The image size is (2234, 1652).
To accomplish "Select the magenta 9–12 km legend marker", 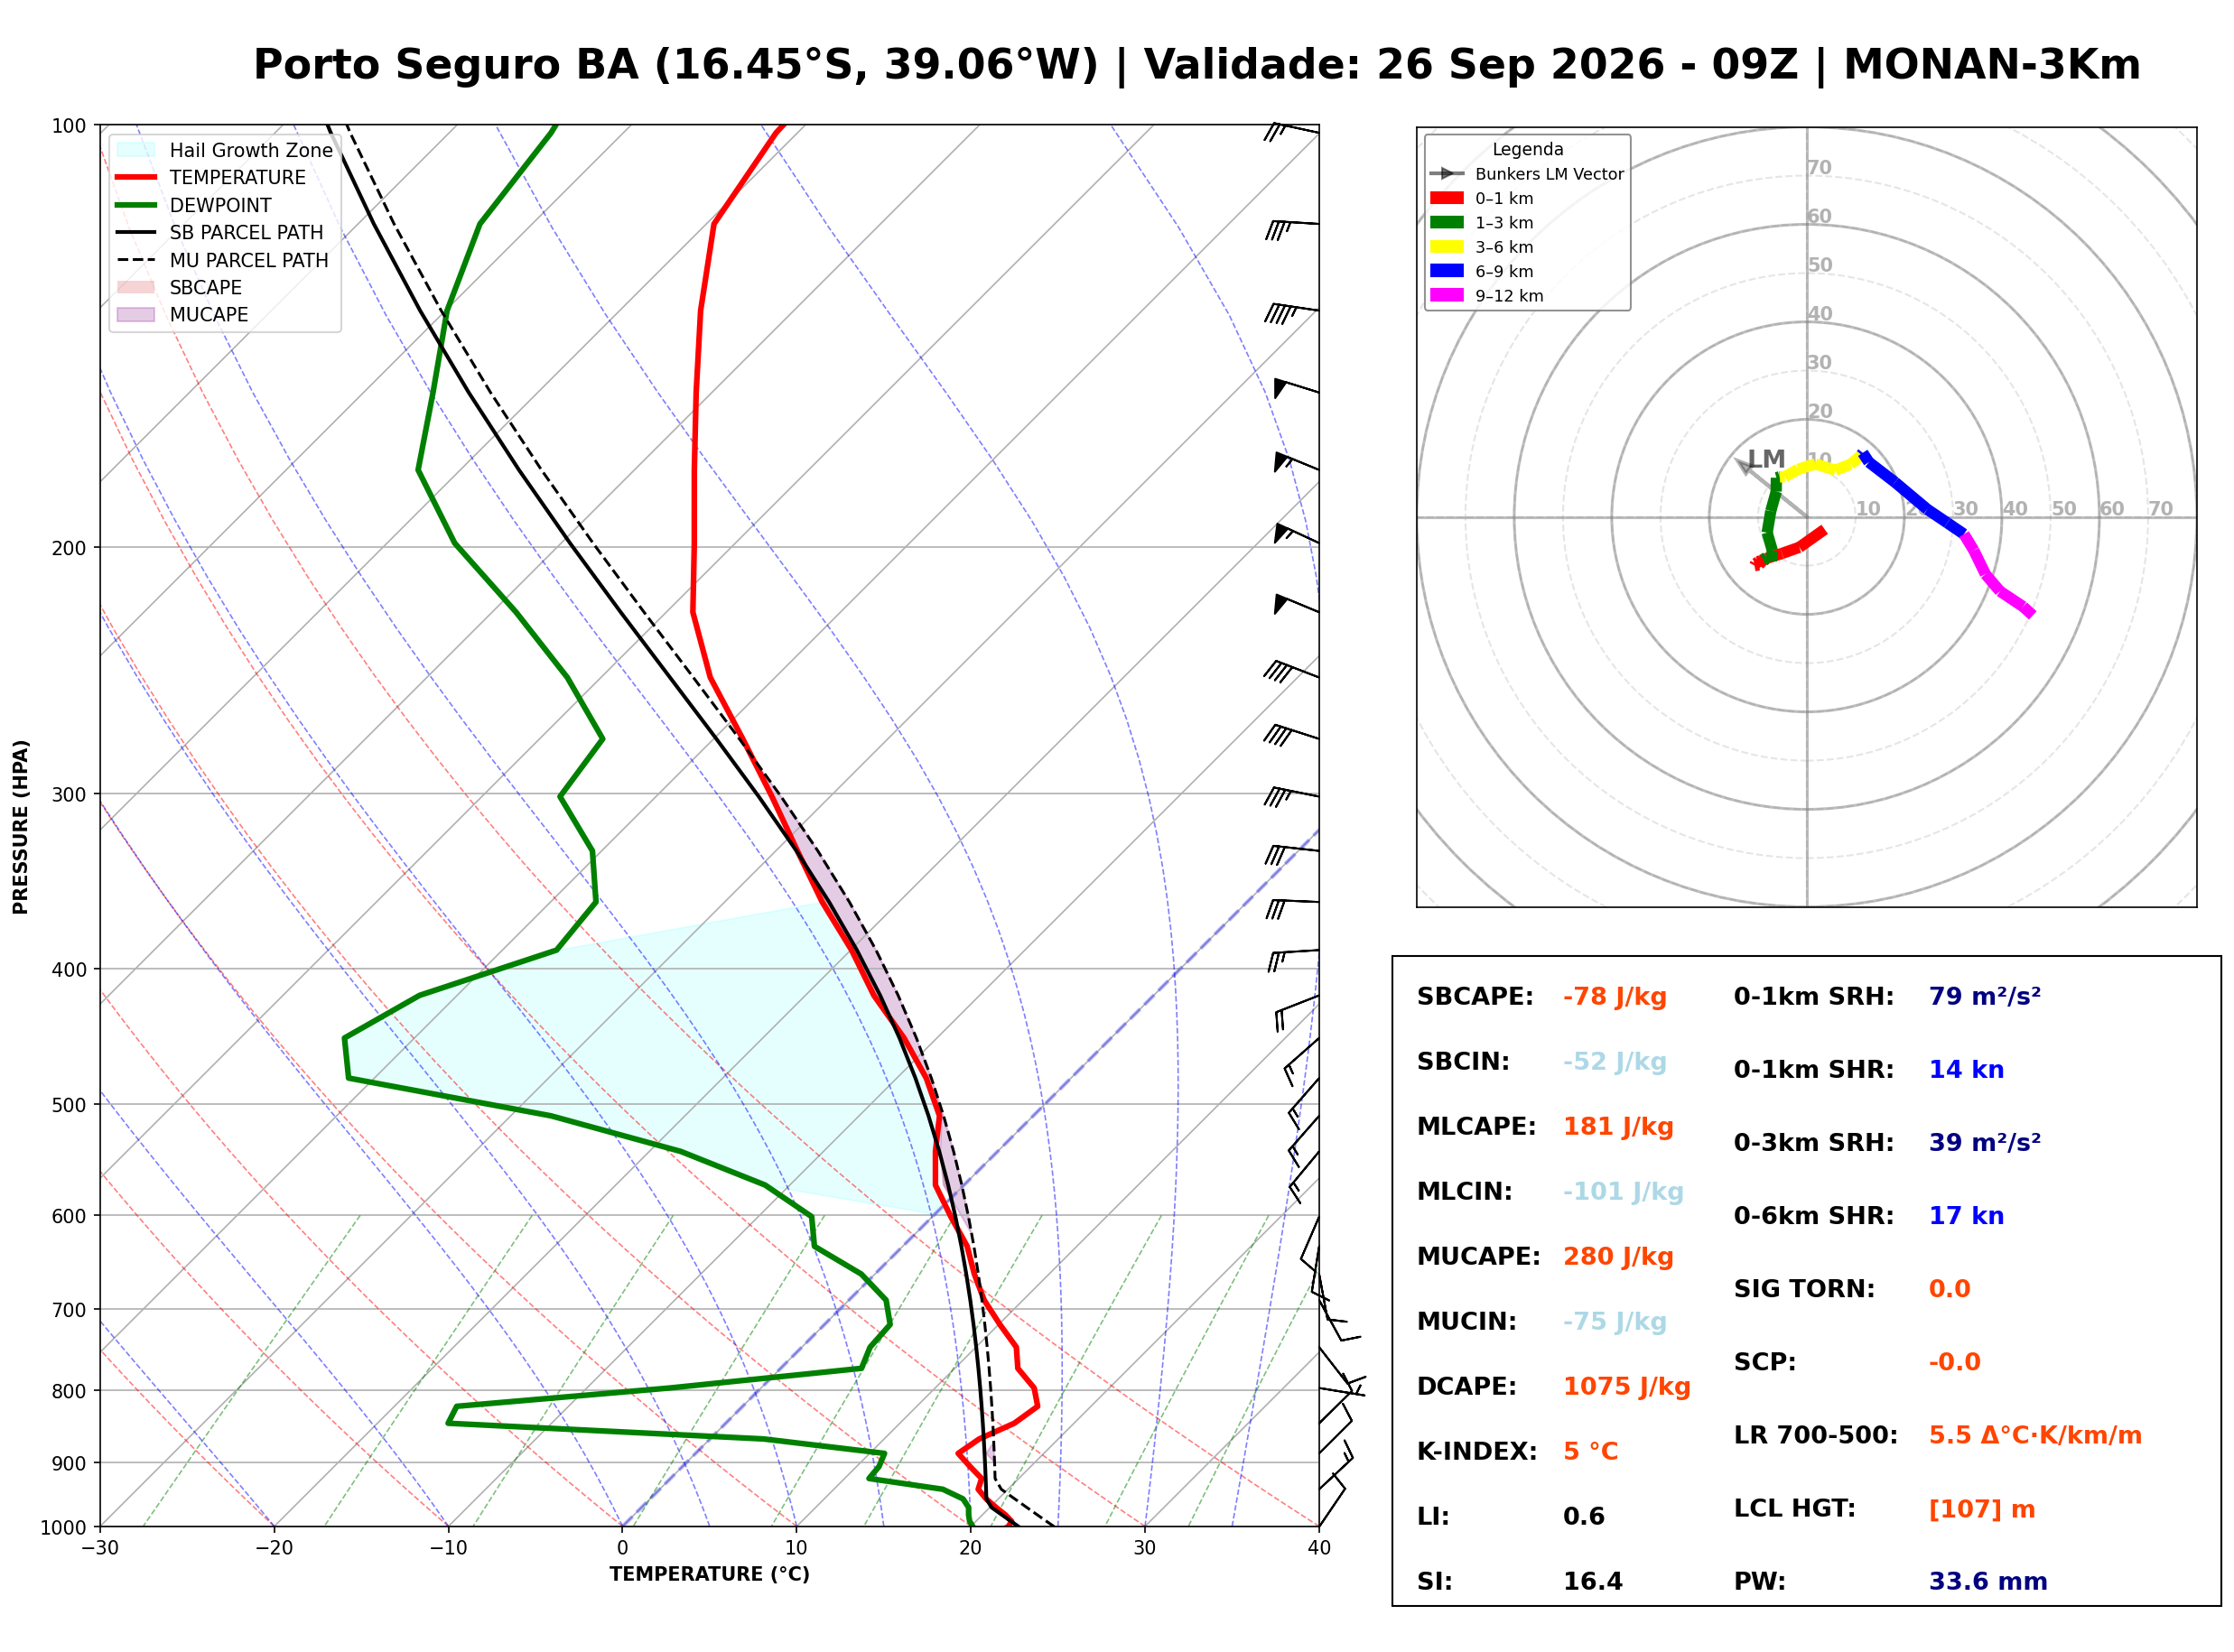I will [1446, 295].
